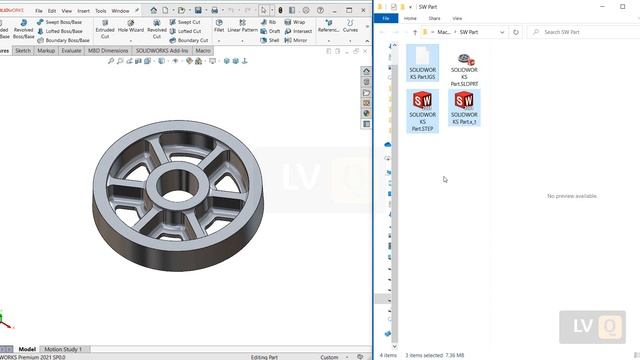Open SOLIDWORKS Resources in the task pane
640x360 pixels.
click(366, 71)
